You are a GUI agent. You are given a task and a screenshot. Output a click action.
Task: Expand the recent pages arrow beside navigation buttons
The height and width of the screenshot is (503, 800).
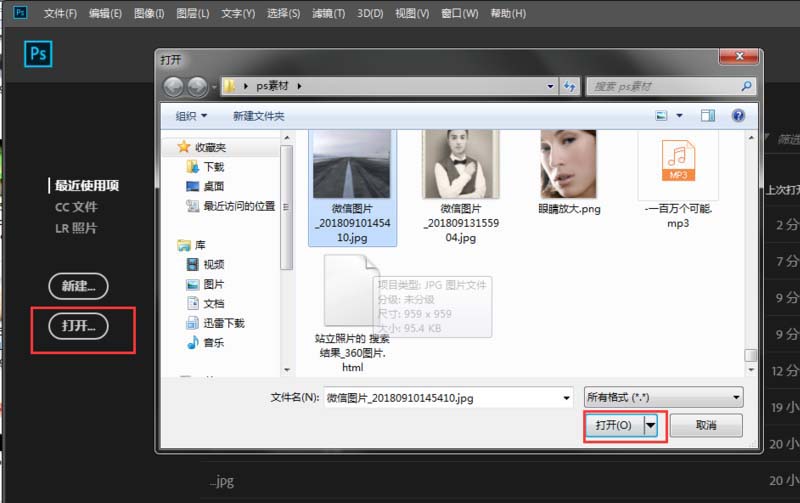214,87
